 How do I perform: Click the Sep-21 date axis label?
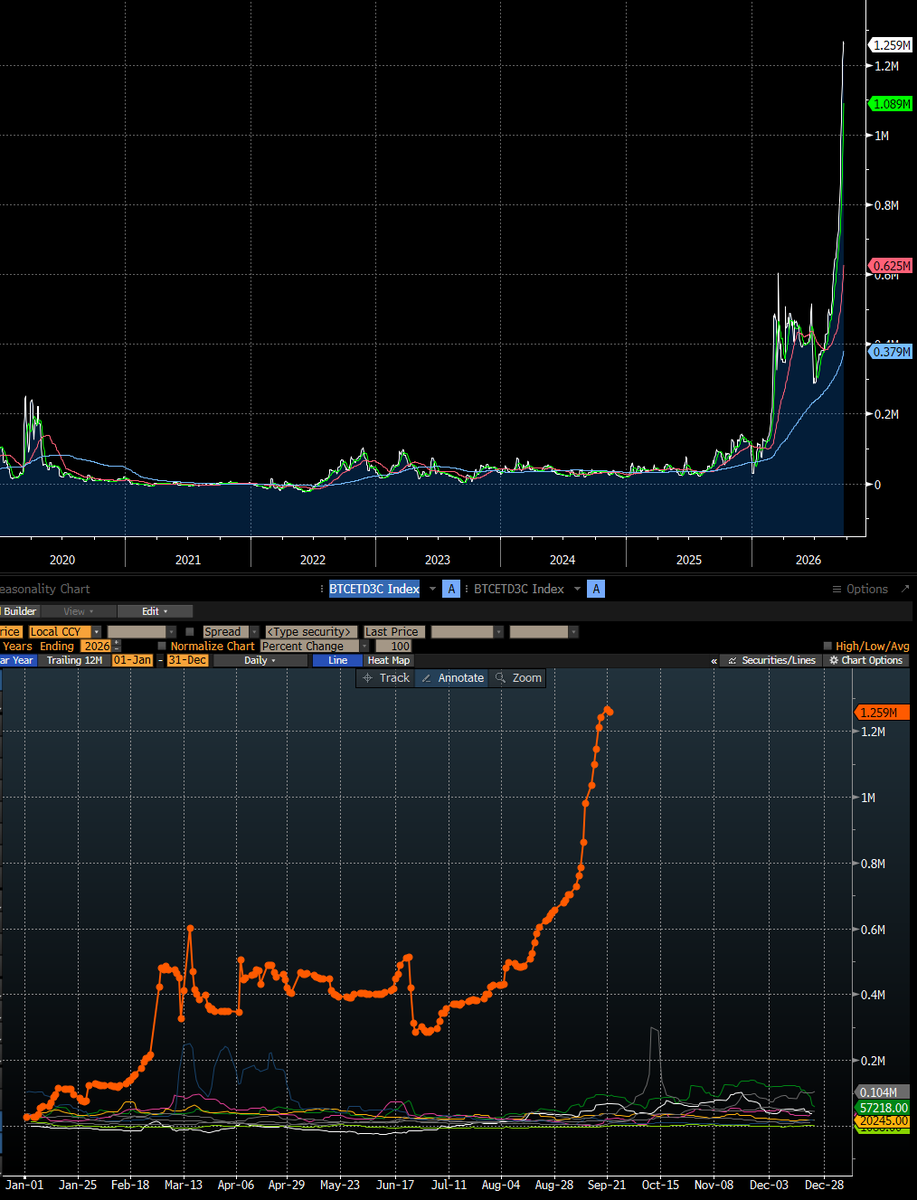point(607,1184)
